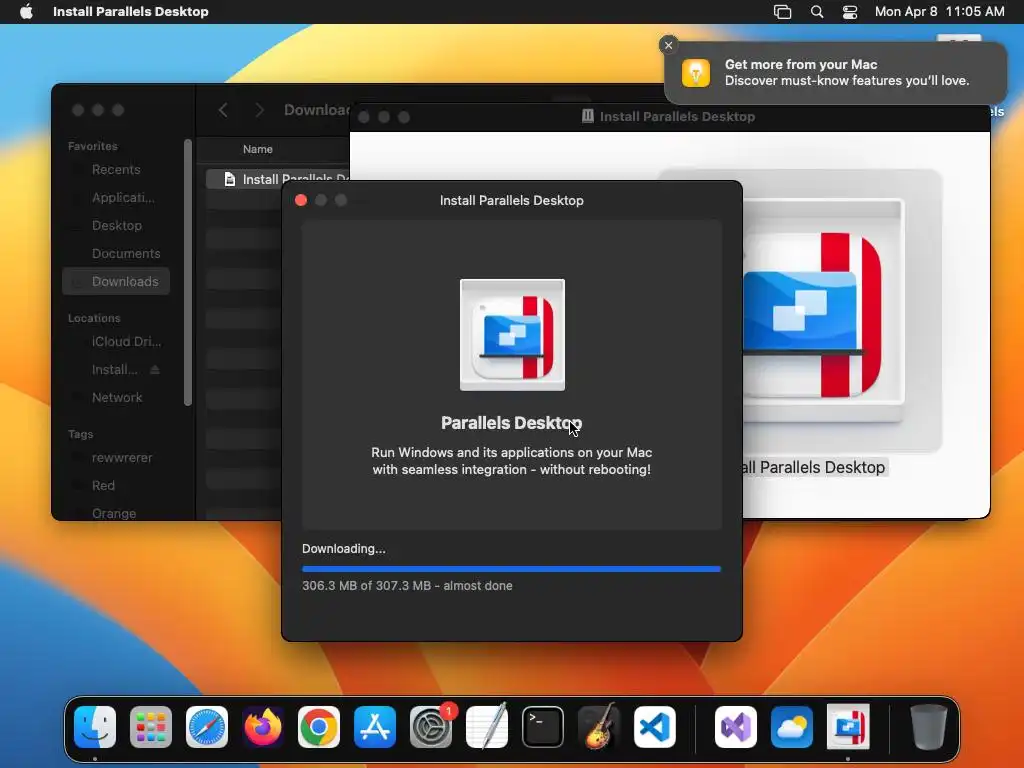Open System Settings with badge in dock
This screenshot has width=1024, height=768.
point(431,727)
